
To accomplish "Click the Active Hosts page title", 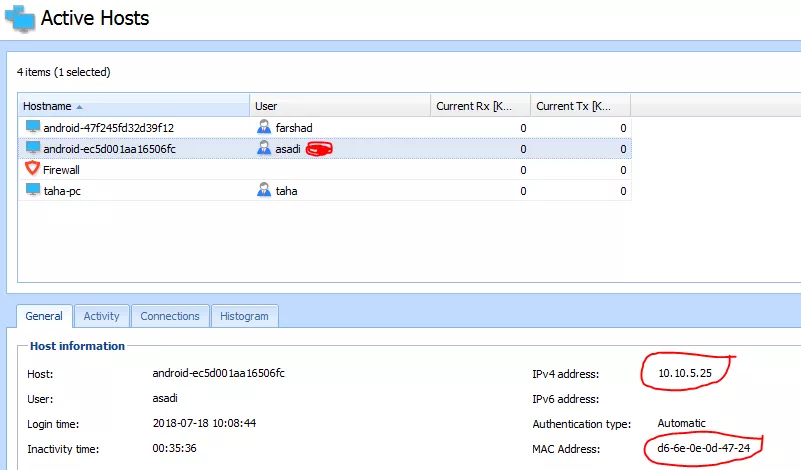I will coord(95,18).
